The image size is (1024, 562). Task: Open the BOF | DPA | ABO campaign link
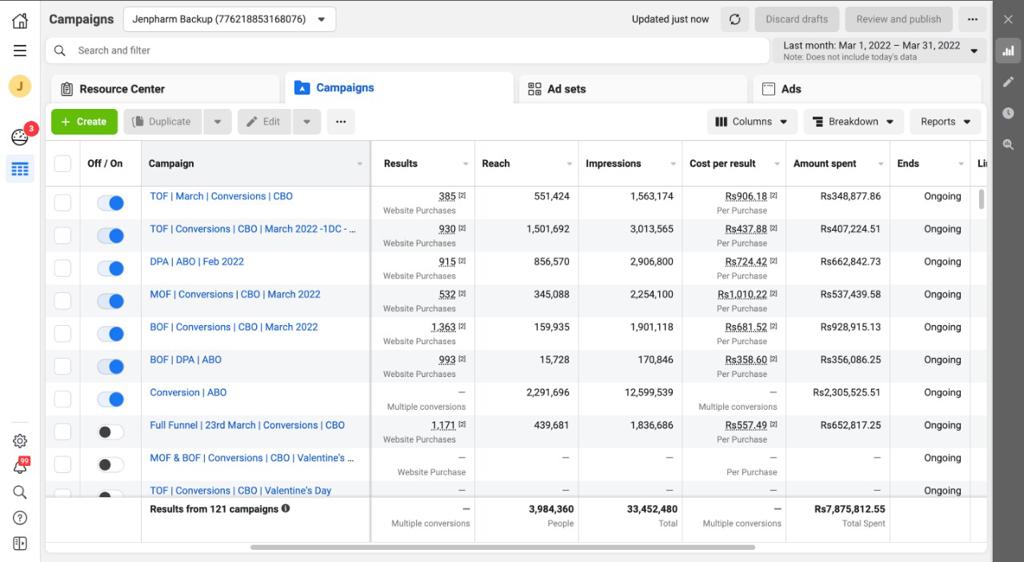(186, 360)
